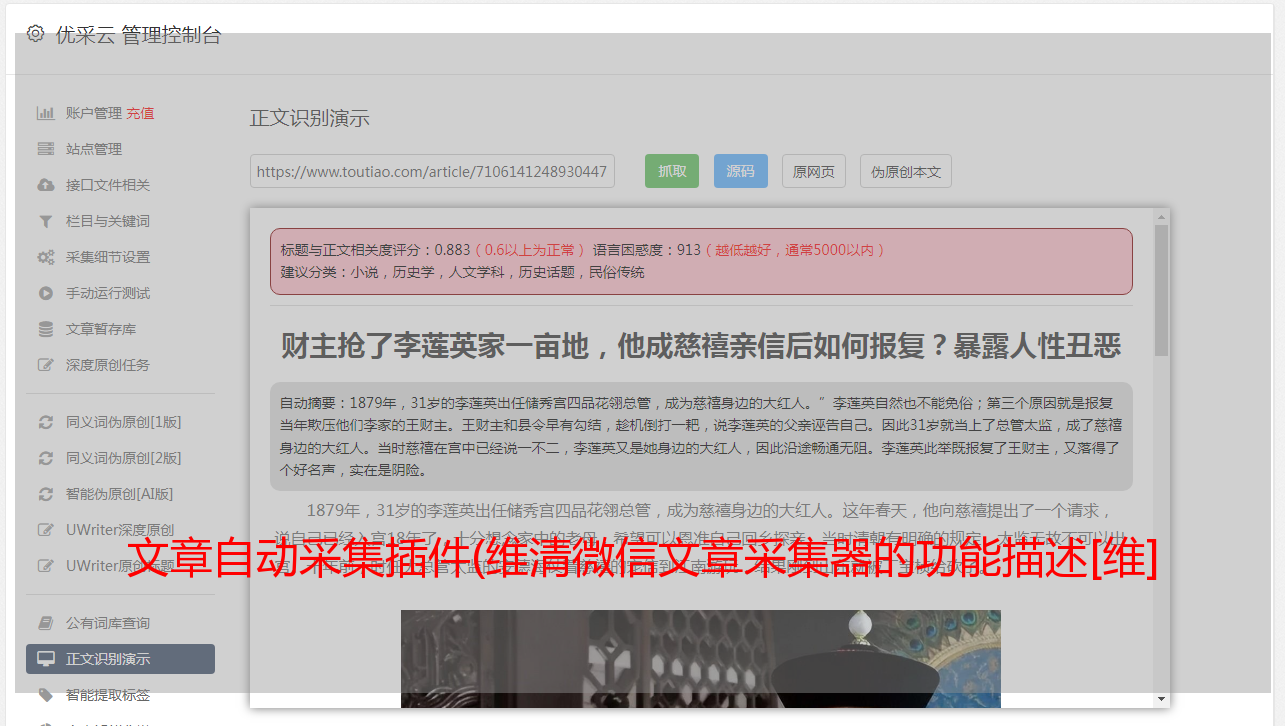Click the bar chart icon for 账户管理
Viewport: 1285px width, 726px height.
click(x=45, y=113)
